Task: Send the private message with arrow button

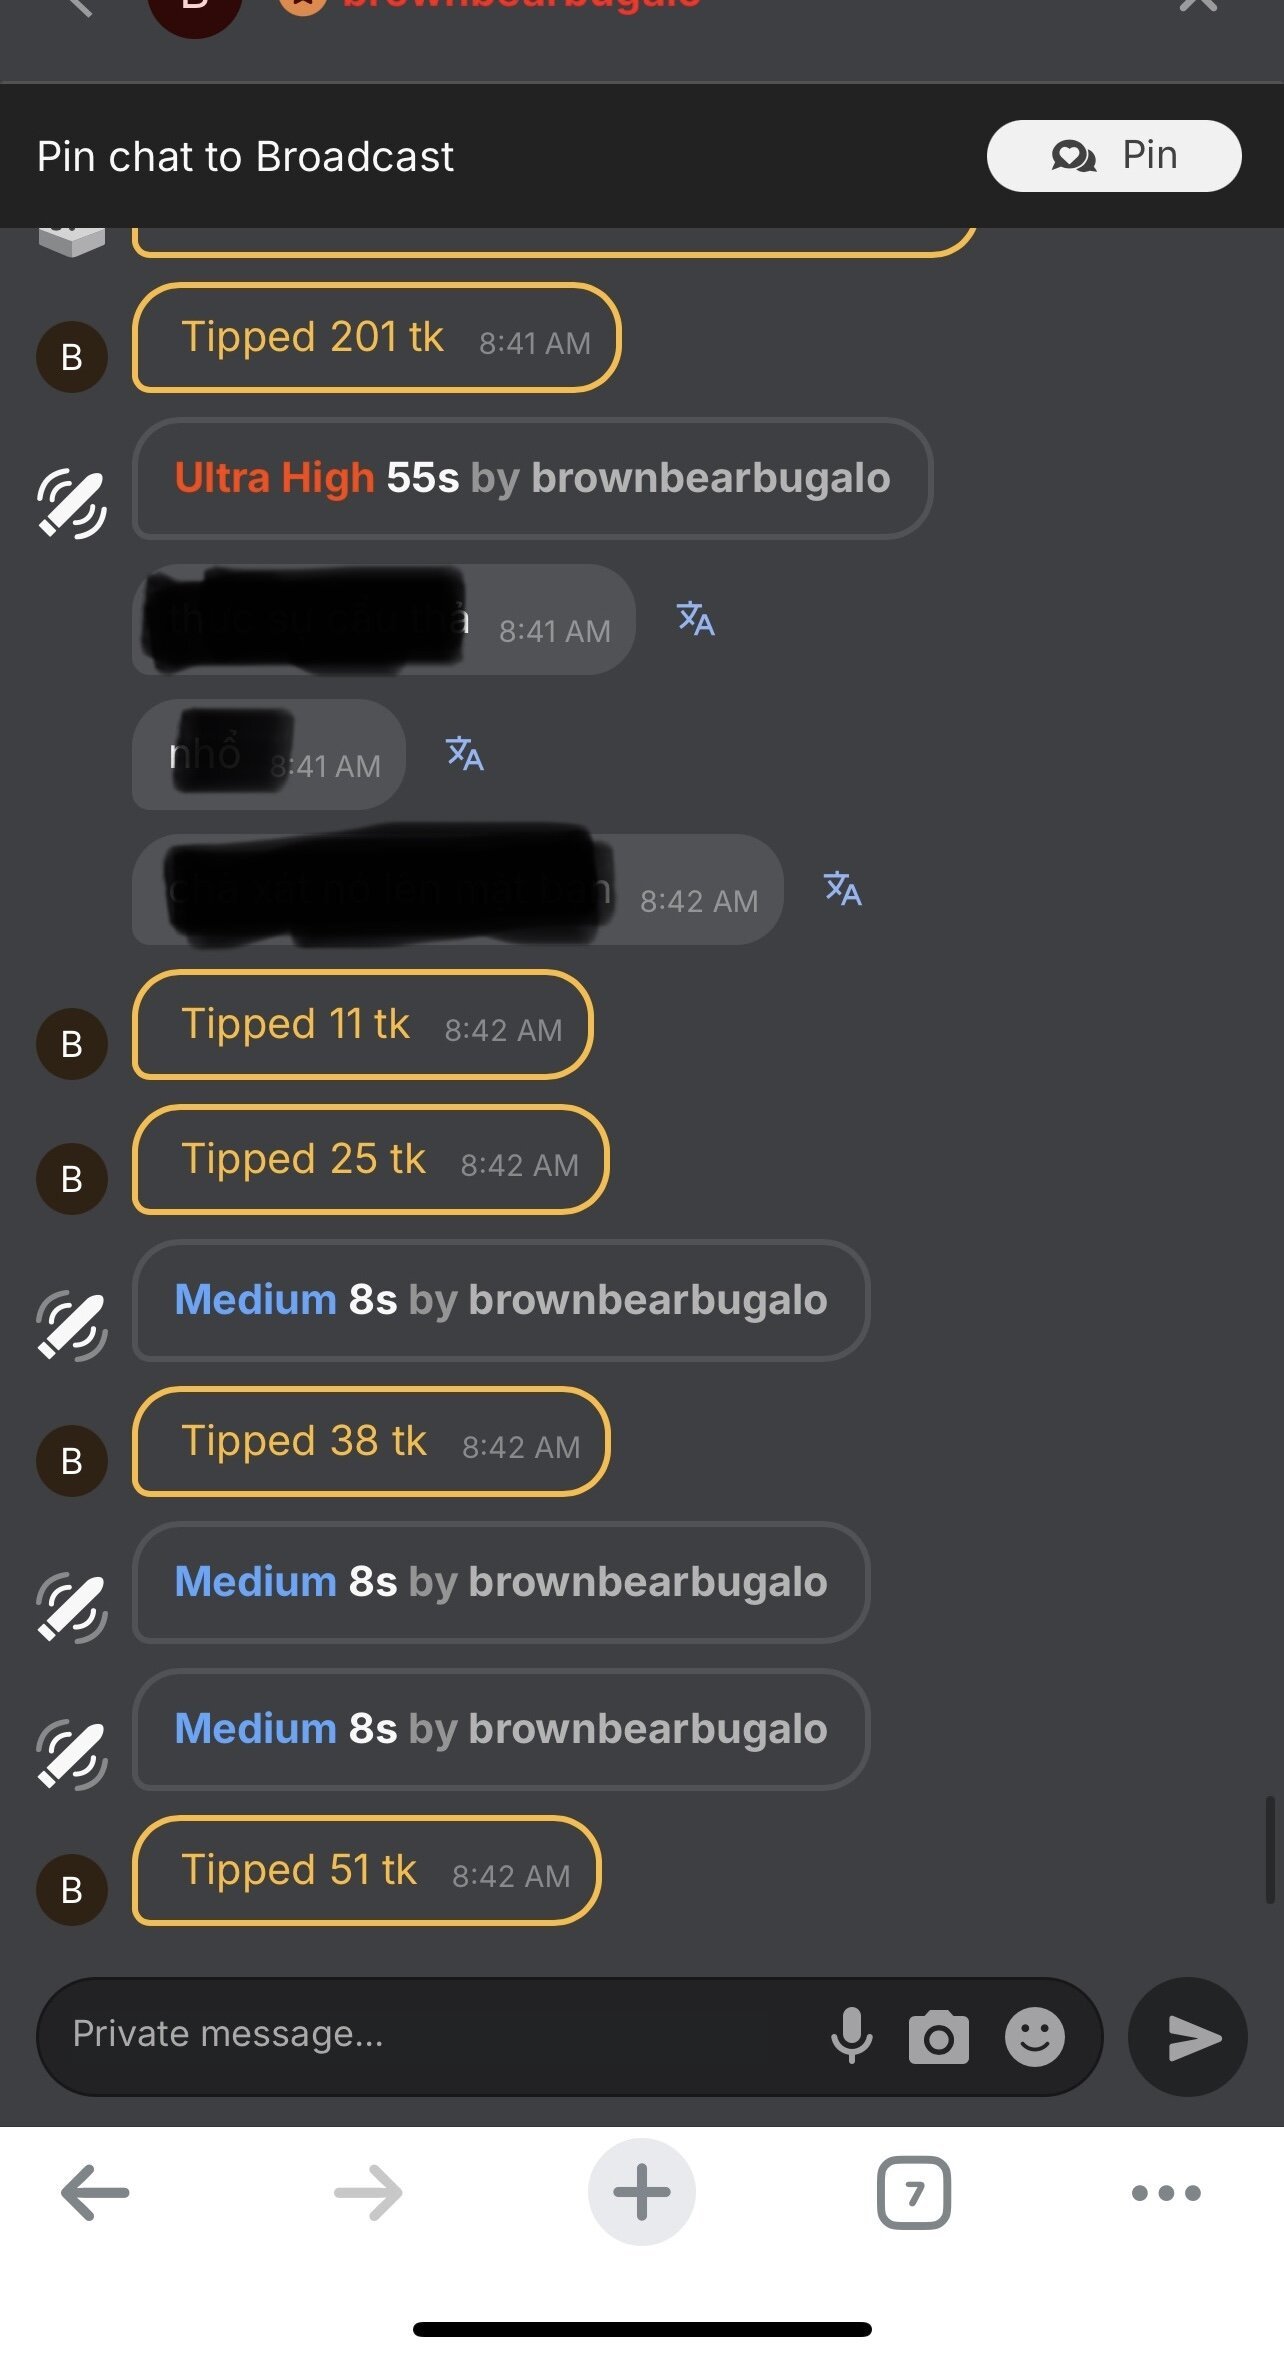Action: click(x=1188, y=2036)
